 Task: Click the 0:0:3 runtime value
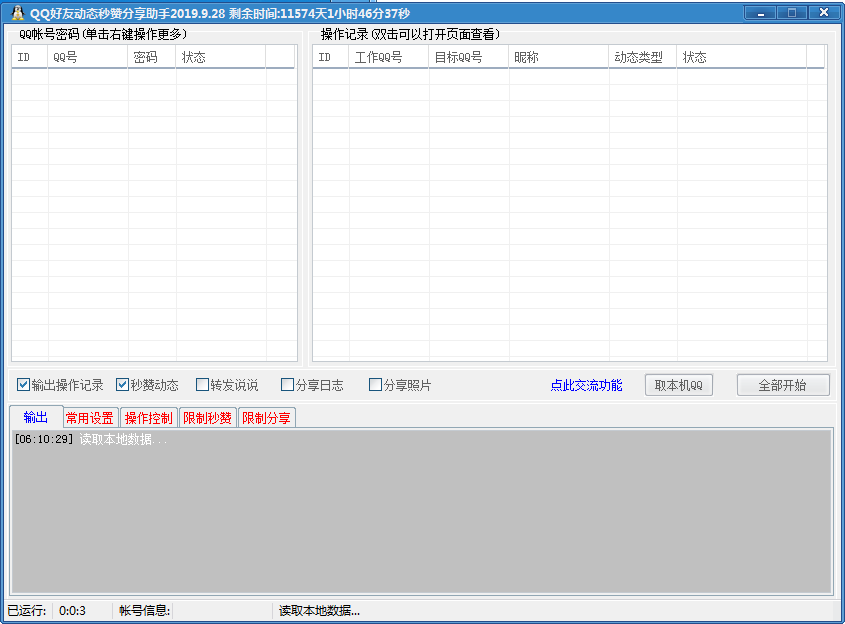(x=72, y=611)
